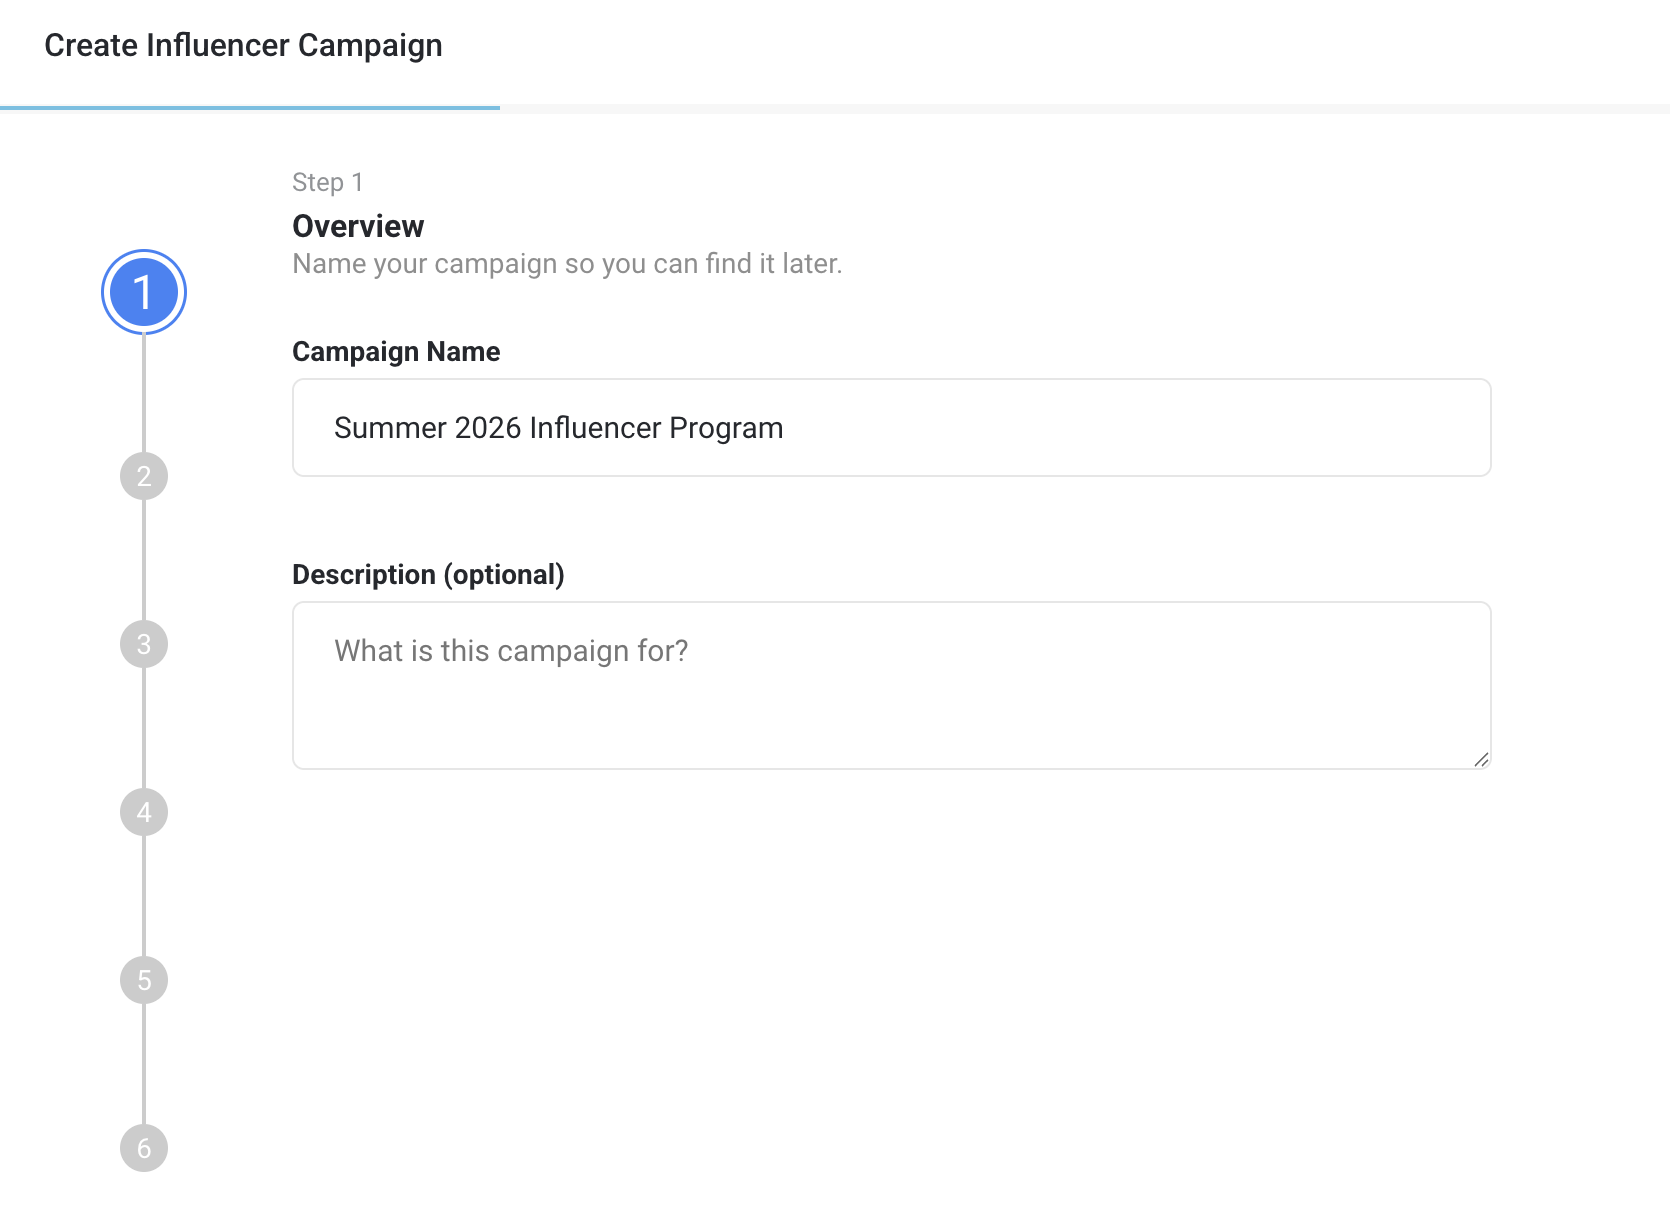
Task: Click the connector line between steps 4 and 5
Action: [x=144, y=896]
